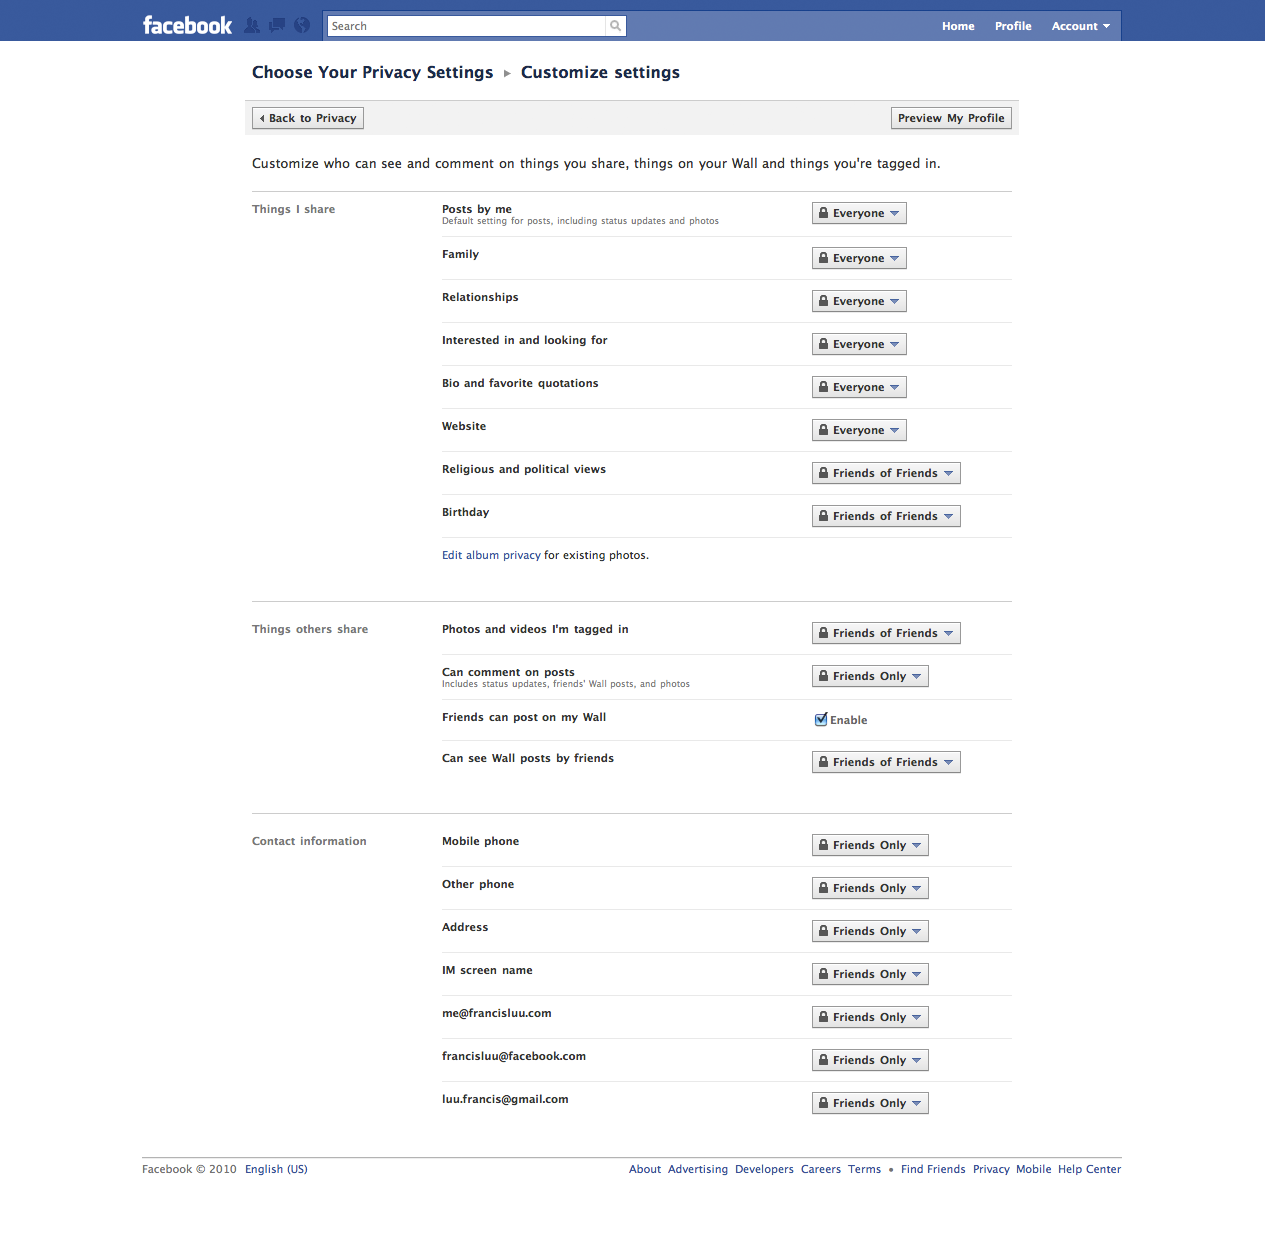
Task: Open Help Center footer link
Action: click(1090, 1169)
